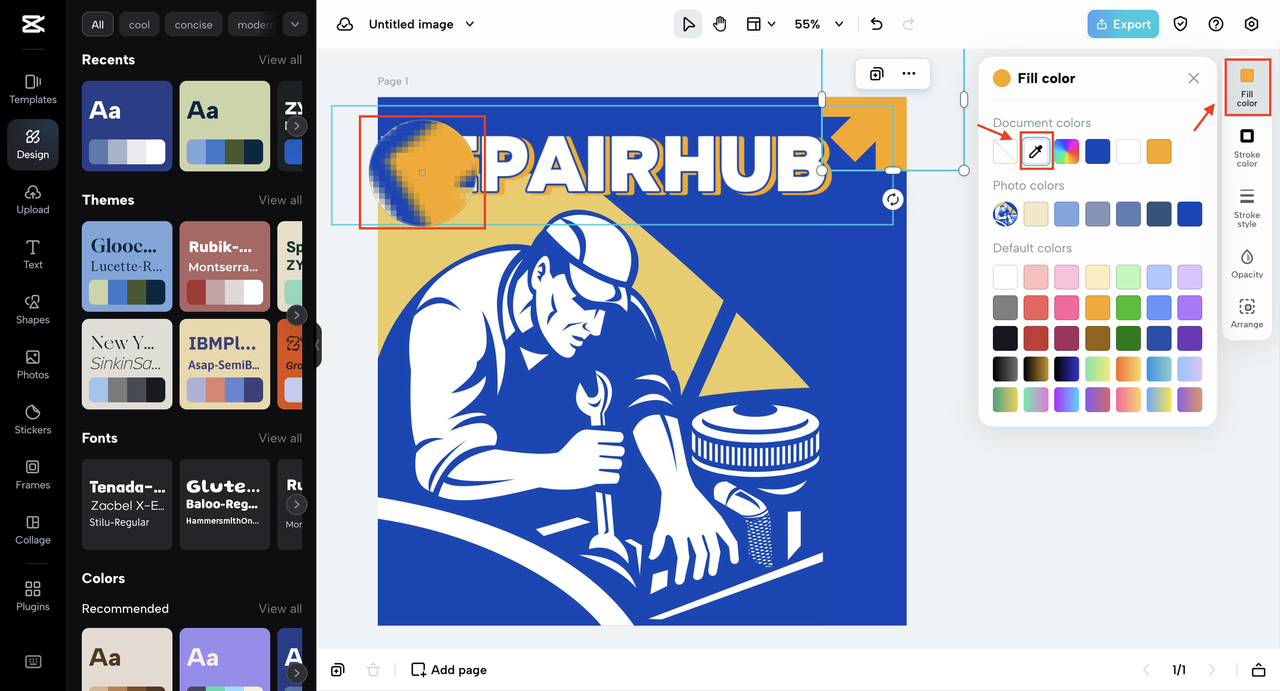This screenshot has height=691, width=1280.
Task: Click the keyboard shortcuts icon
Action: coord(33,662)
